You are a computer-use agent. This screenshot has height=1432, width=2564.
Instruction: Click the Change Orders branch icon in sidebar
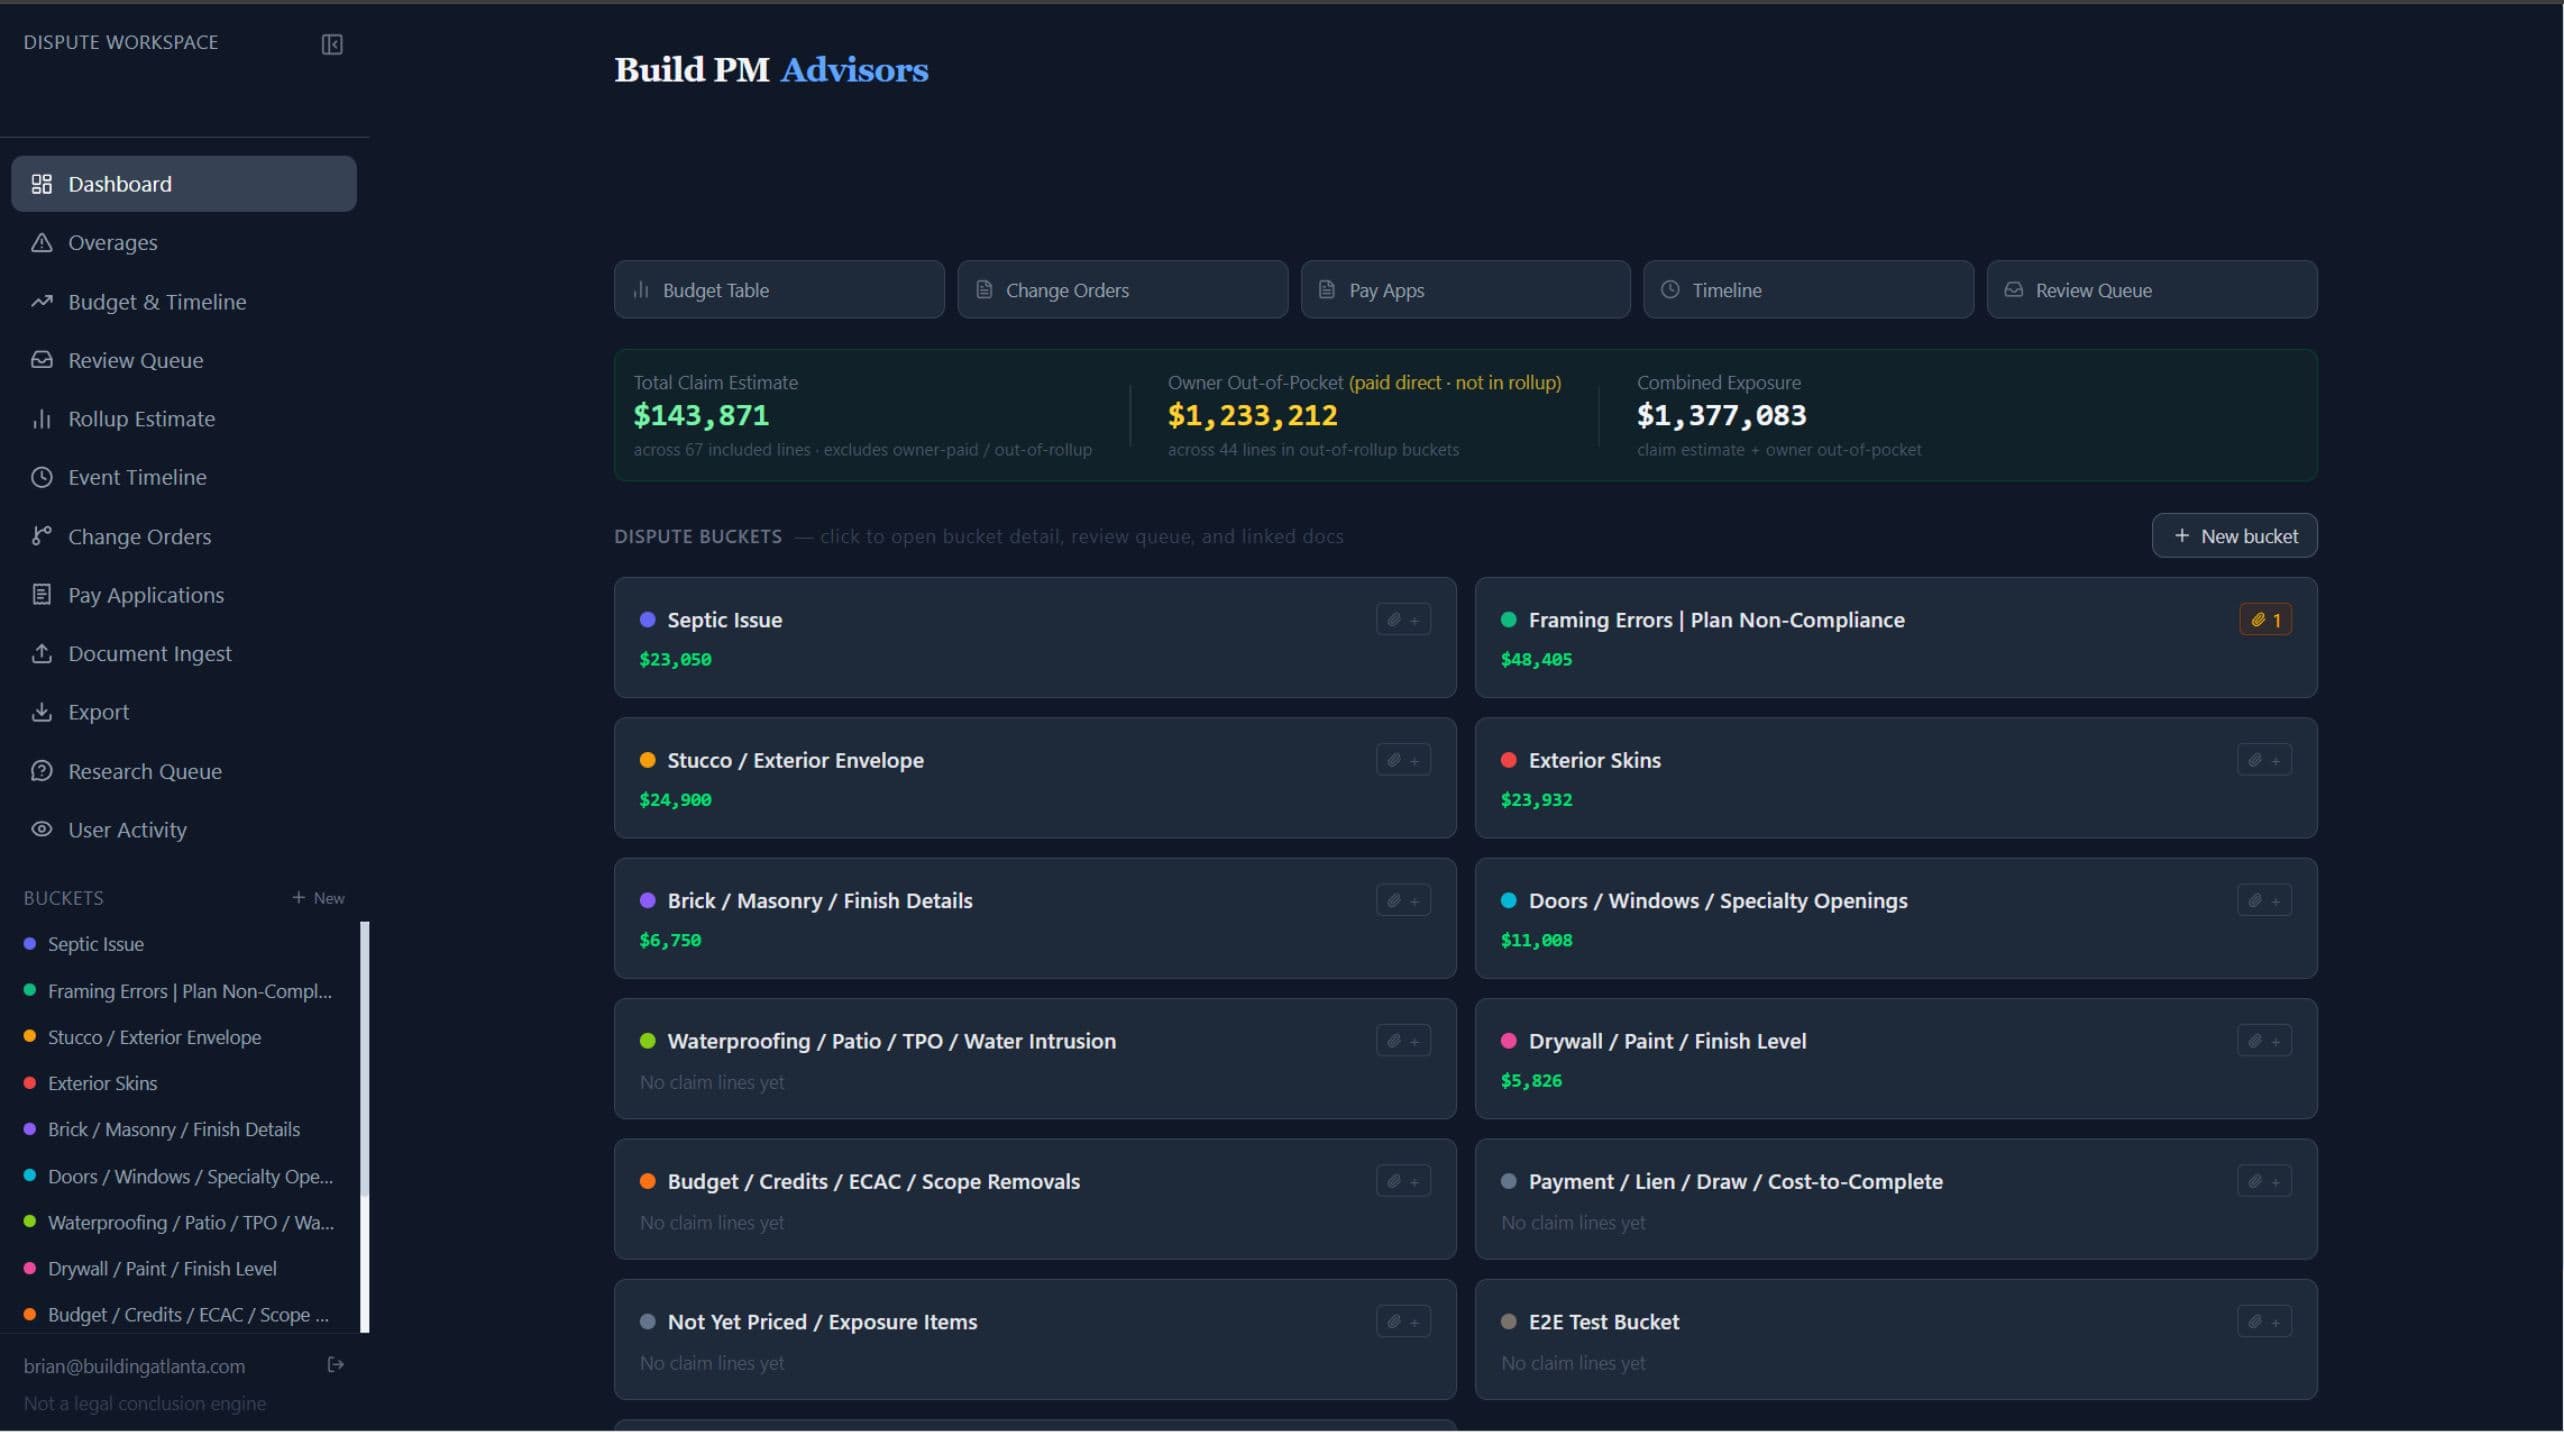(x=41, y=536)
